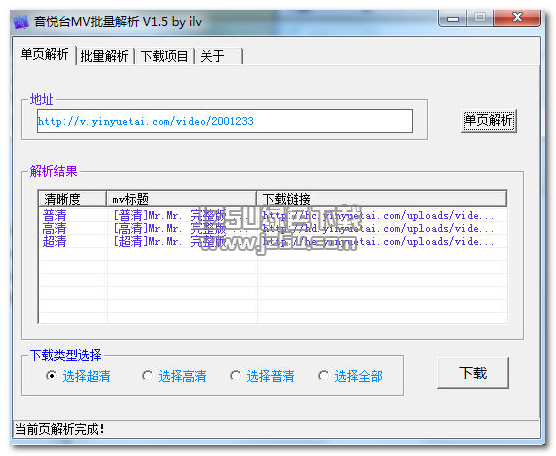Click the [高清]Mr.Mr. title cell
Screen dimensions: 556x456
coord(182,228)
